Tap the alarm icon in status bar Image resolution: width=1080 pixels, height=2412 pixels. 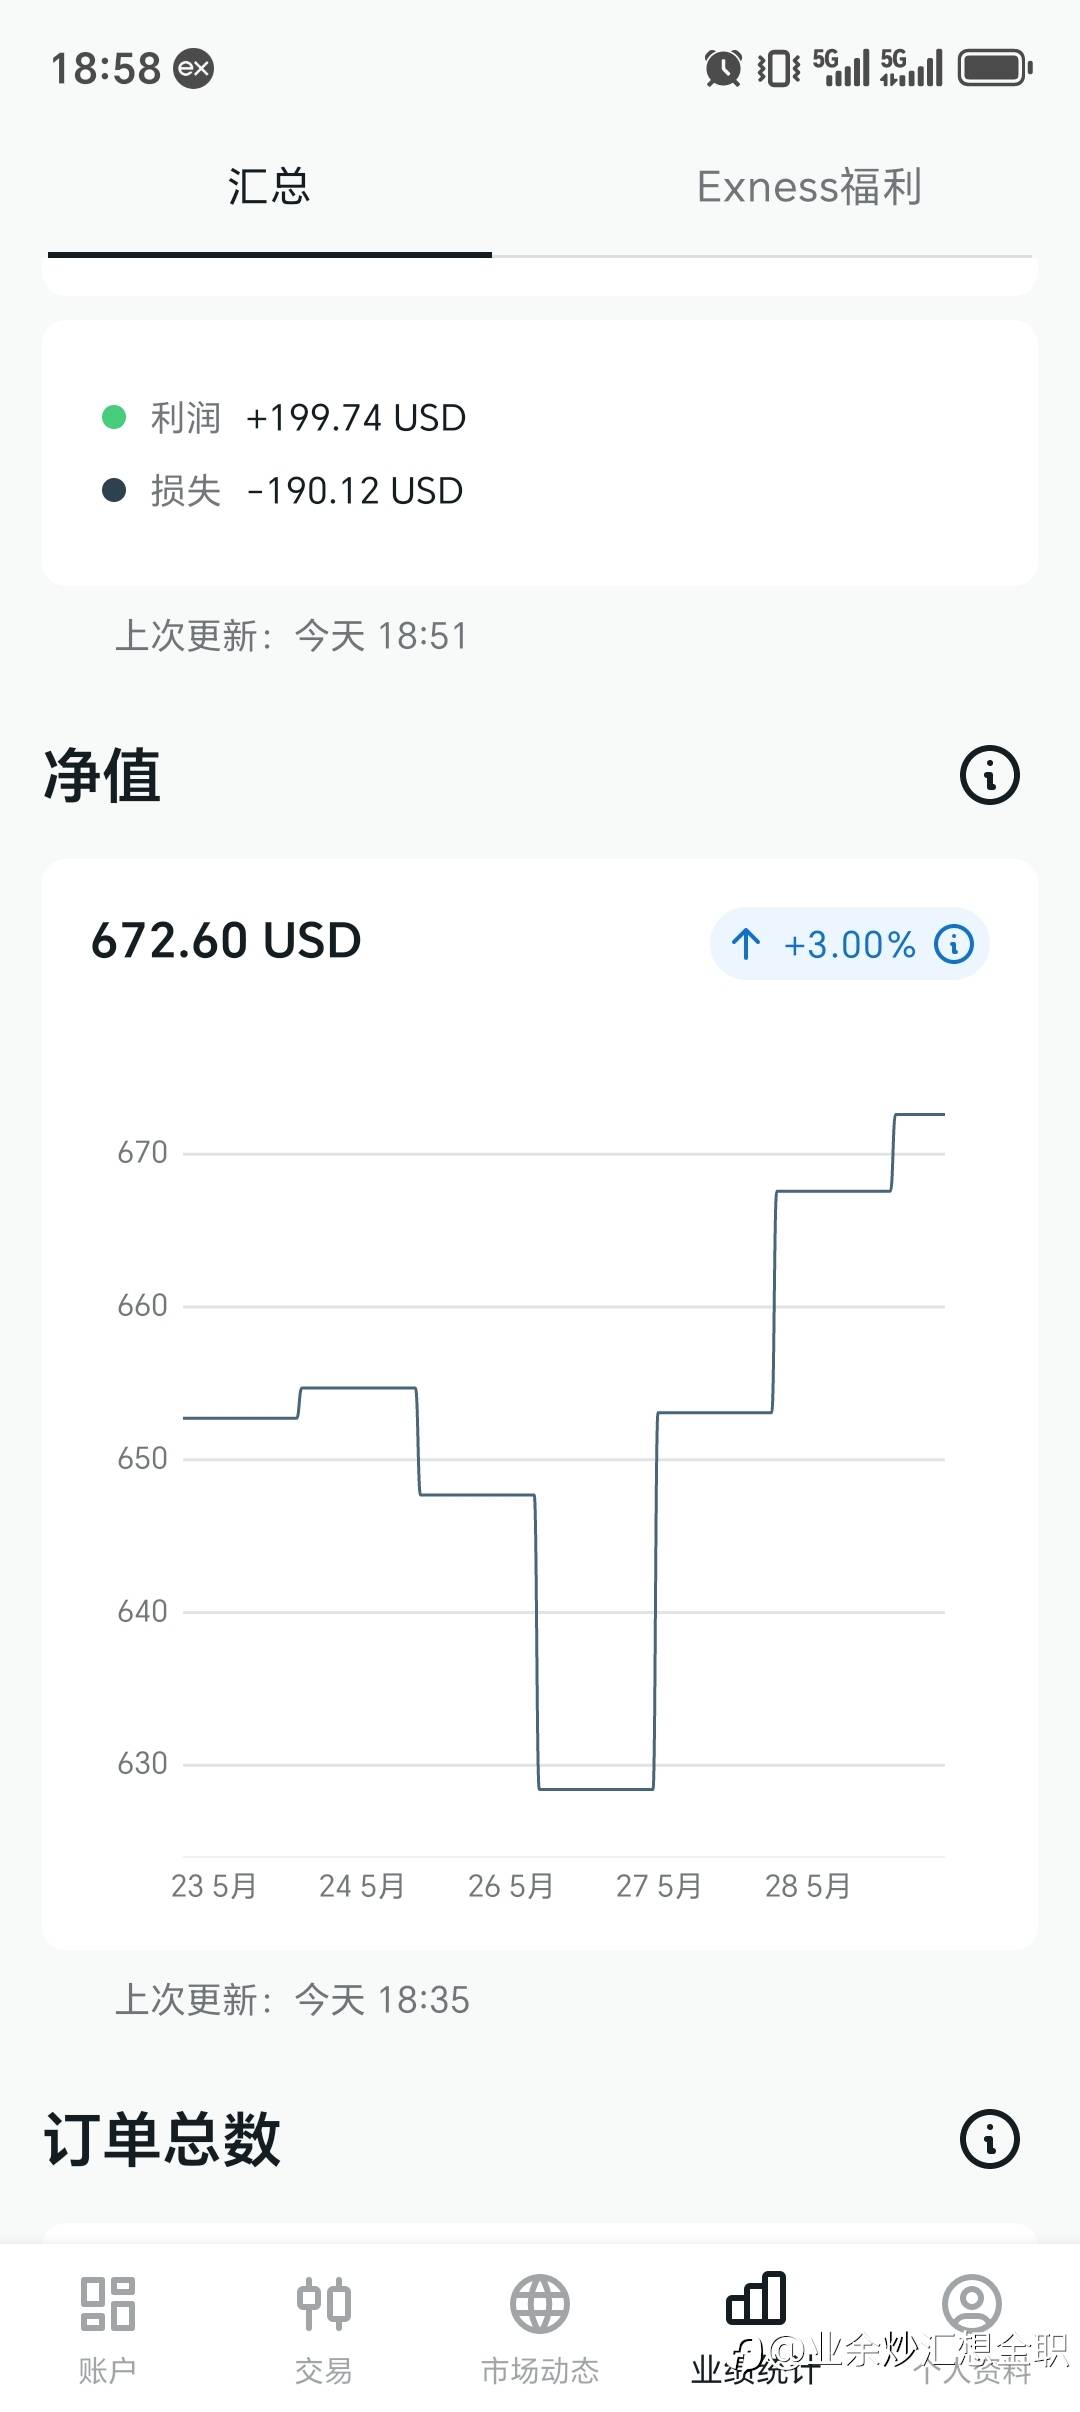tap(722, 68)
